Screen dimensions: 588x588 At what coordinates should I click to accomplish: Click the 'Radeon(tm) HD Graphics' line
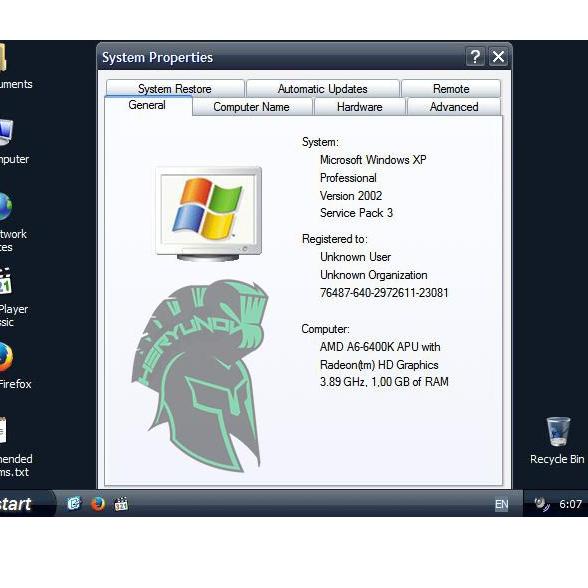[379, 364]
